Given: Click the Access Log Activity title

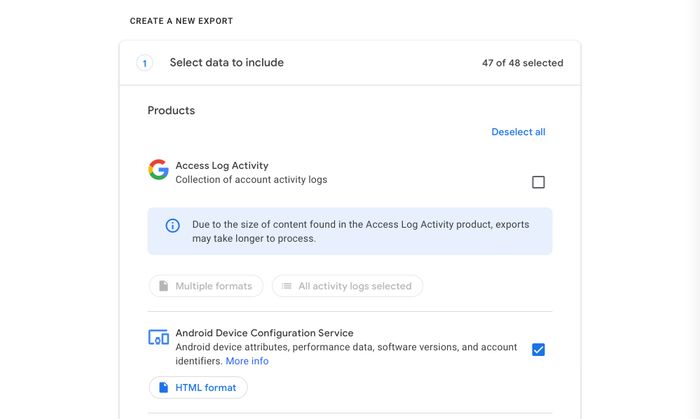Looking at the screenshot, I should click(222, 166).
